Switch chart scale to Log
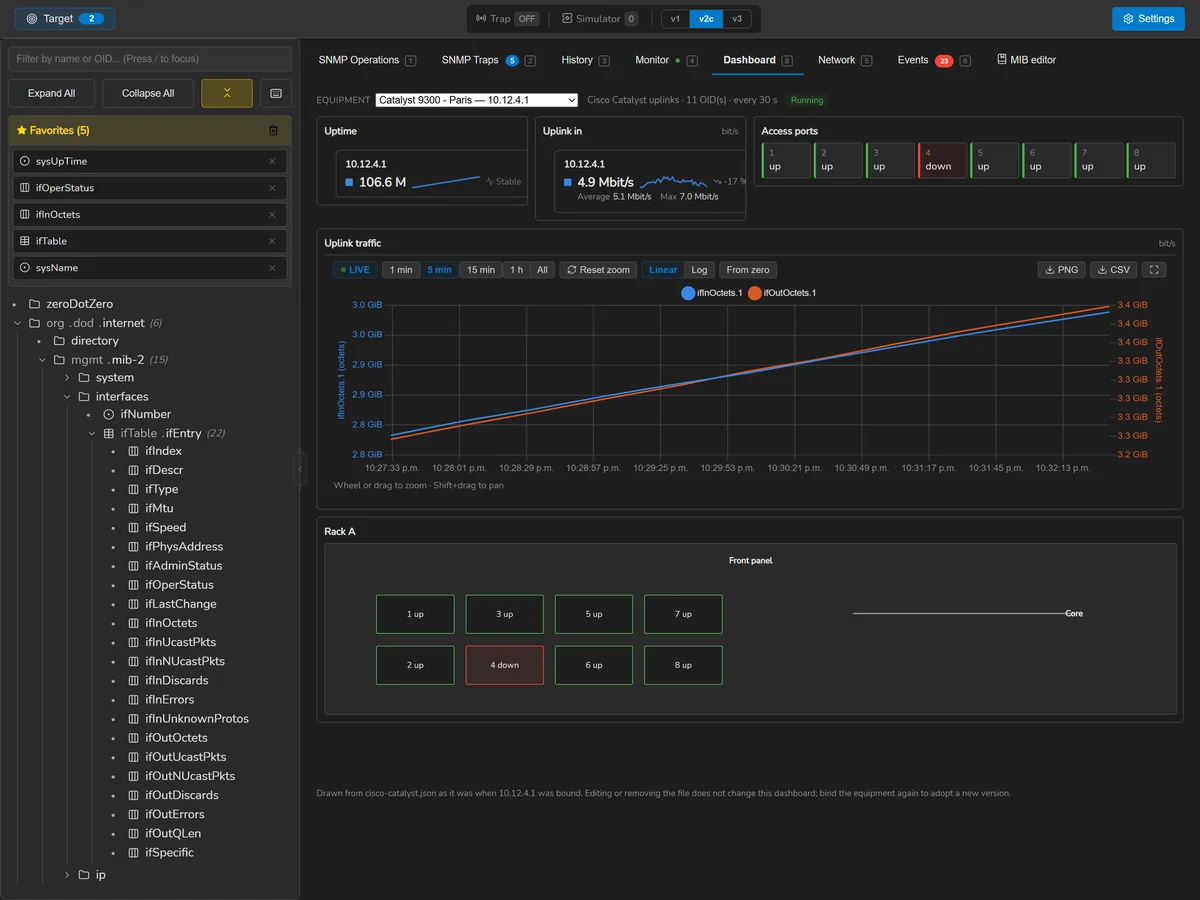This screenshot has width=1200, height=900. [699, 270]
